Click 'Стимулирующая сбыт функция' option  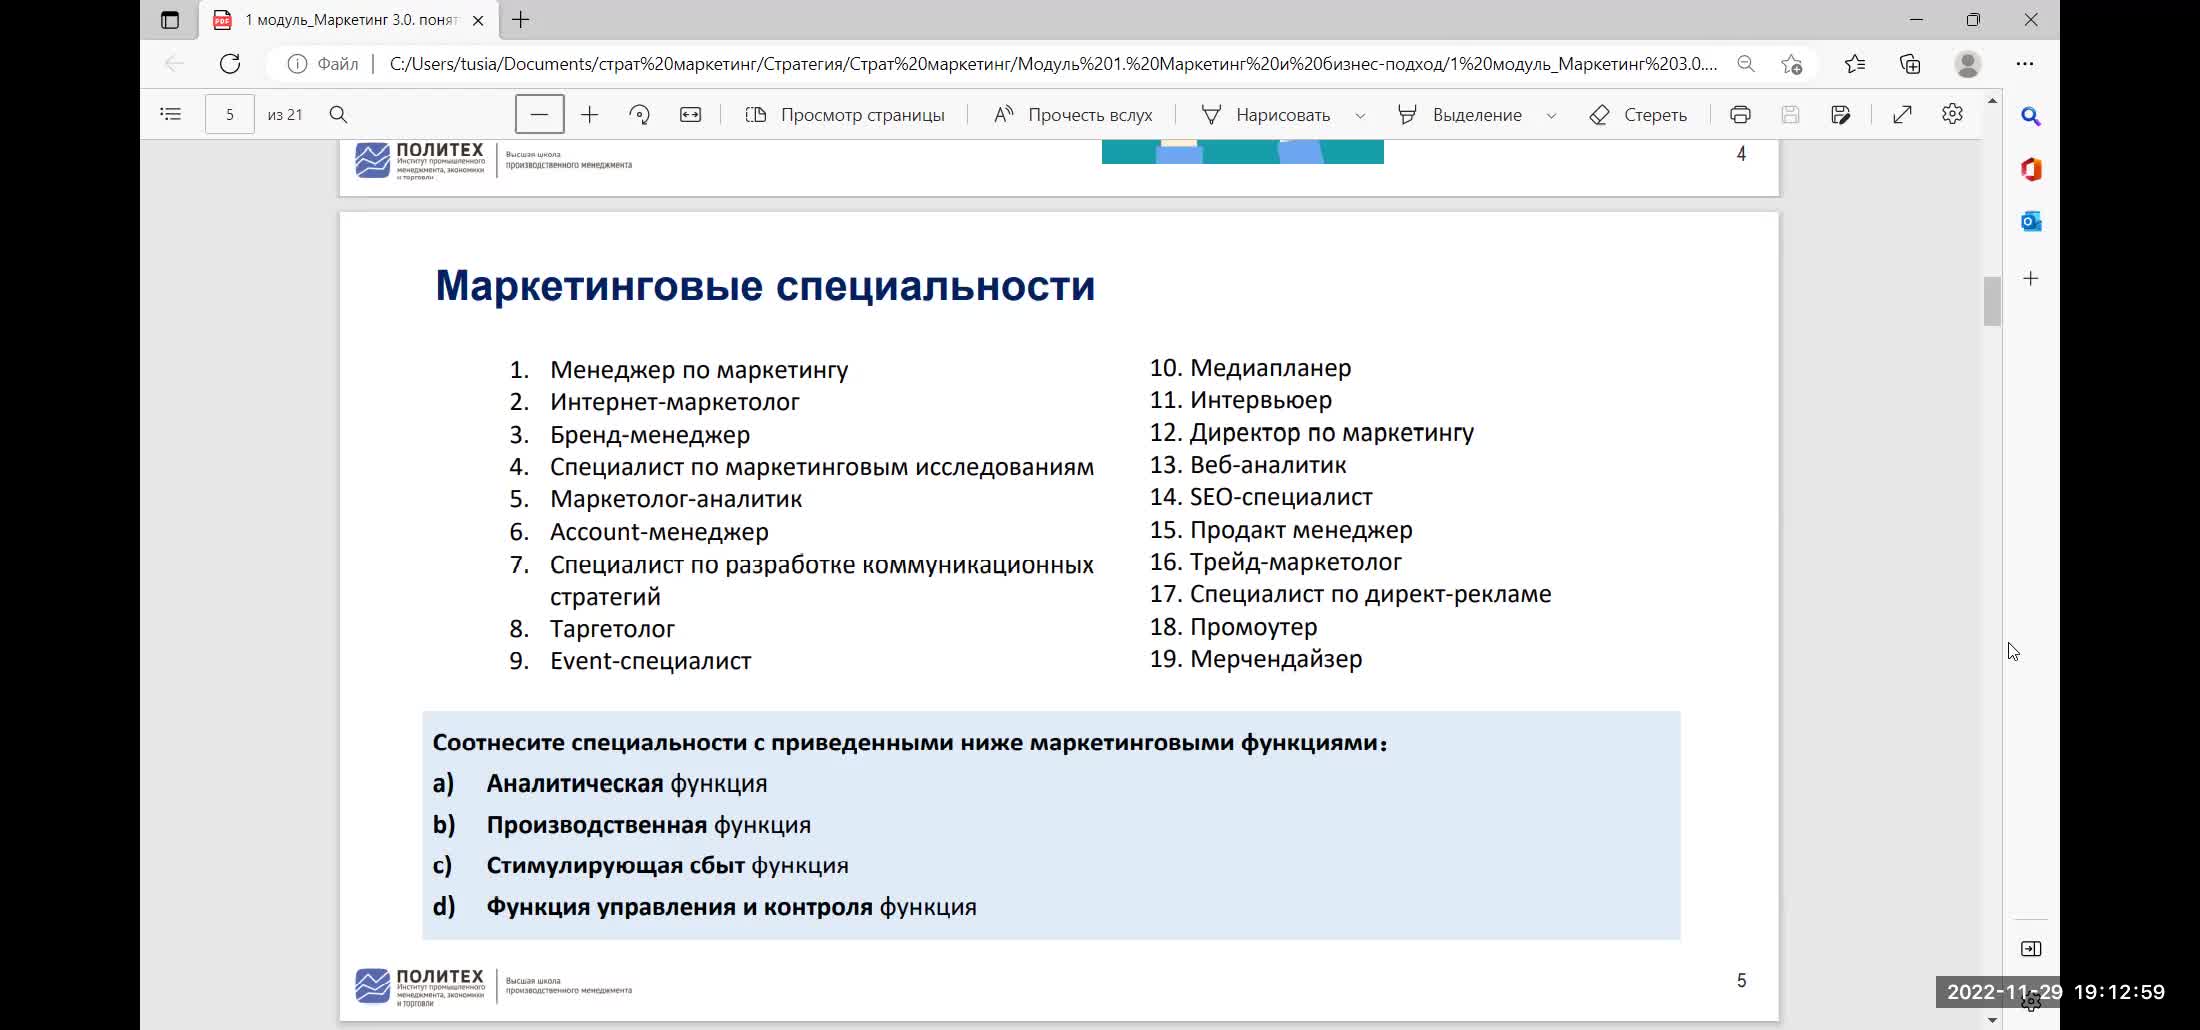click(667, 866)
